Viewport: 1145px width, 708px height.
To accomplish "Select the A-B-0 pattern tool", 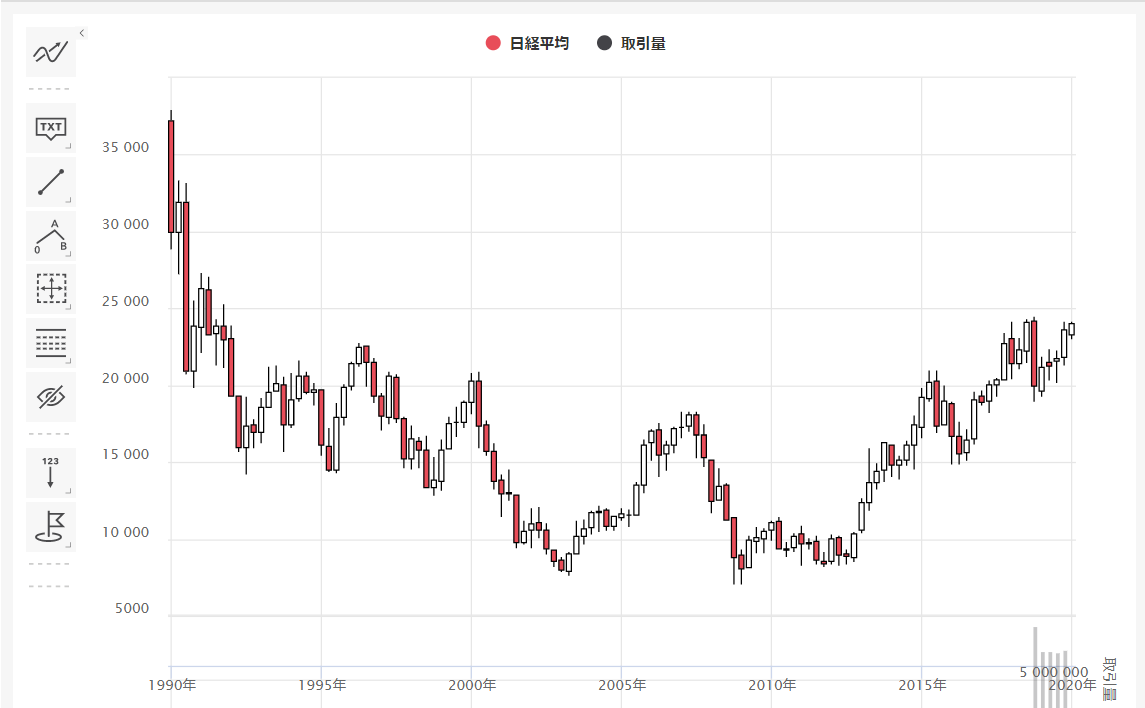I will pyautogui.click(x=51, y=236).
